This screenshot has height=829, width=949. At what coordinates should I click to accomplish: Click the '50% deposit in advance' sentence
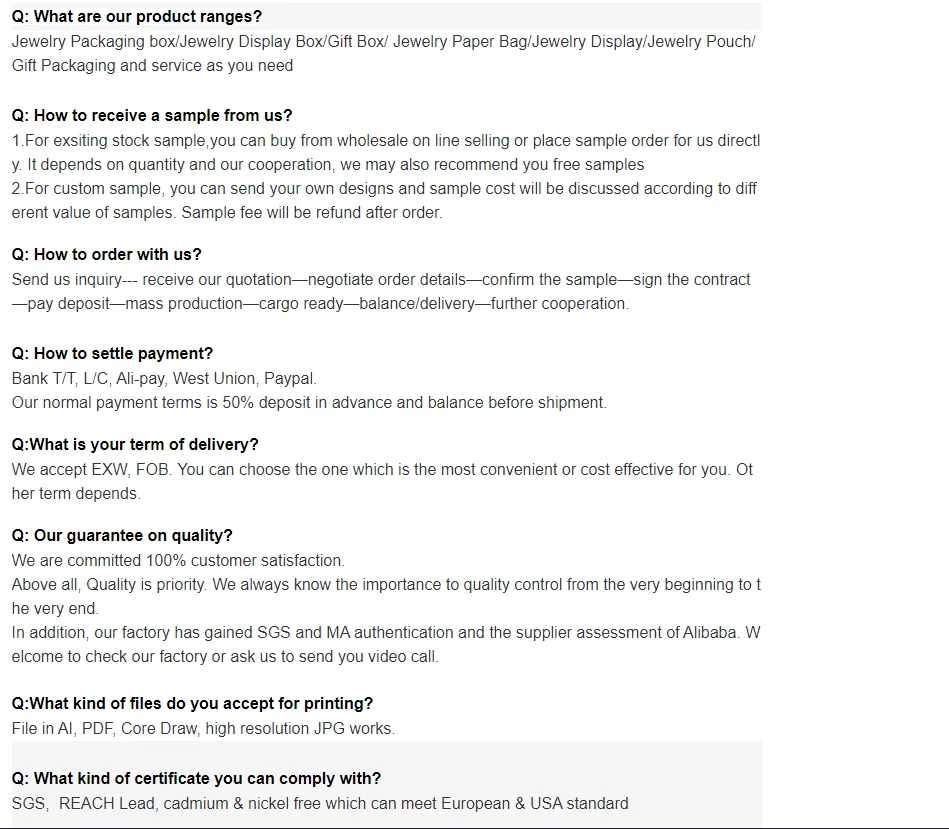coord(309,403)
